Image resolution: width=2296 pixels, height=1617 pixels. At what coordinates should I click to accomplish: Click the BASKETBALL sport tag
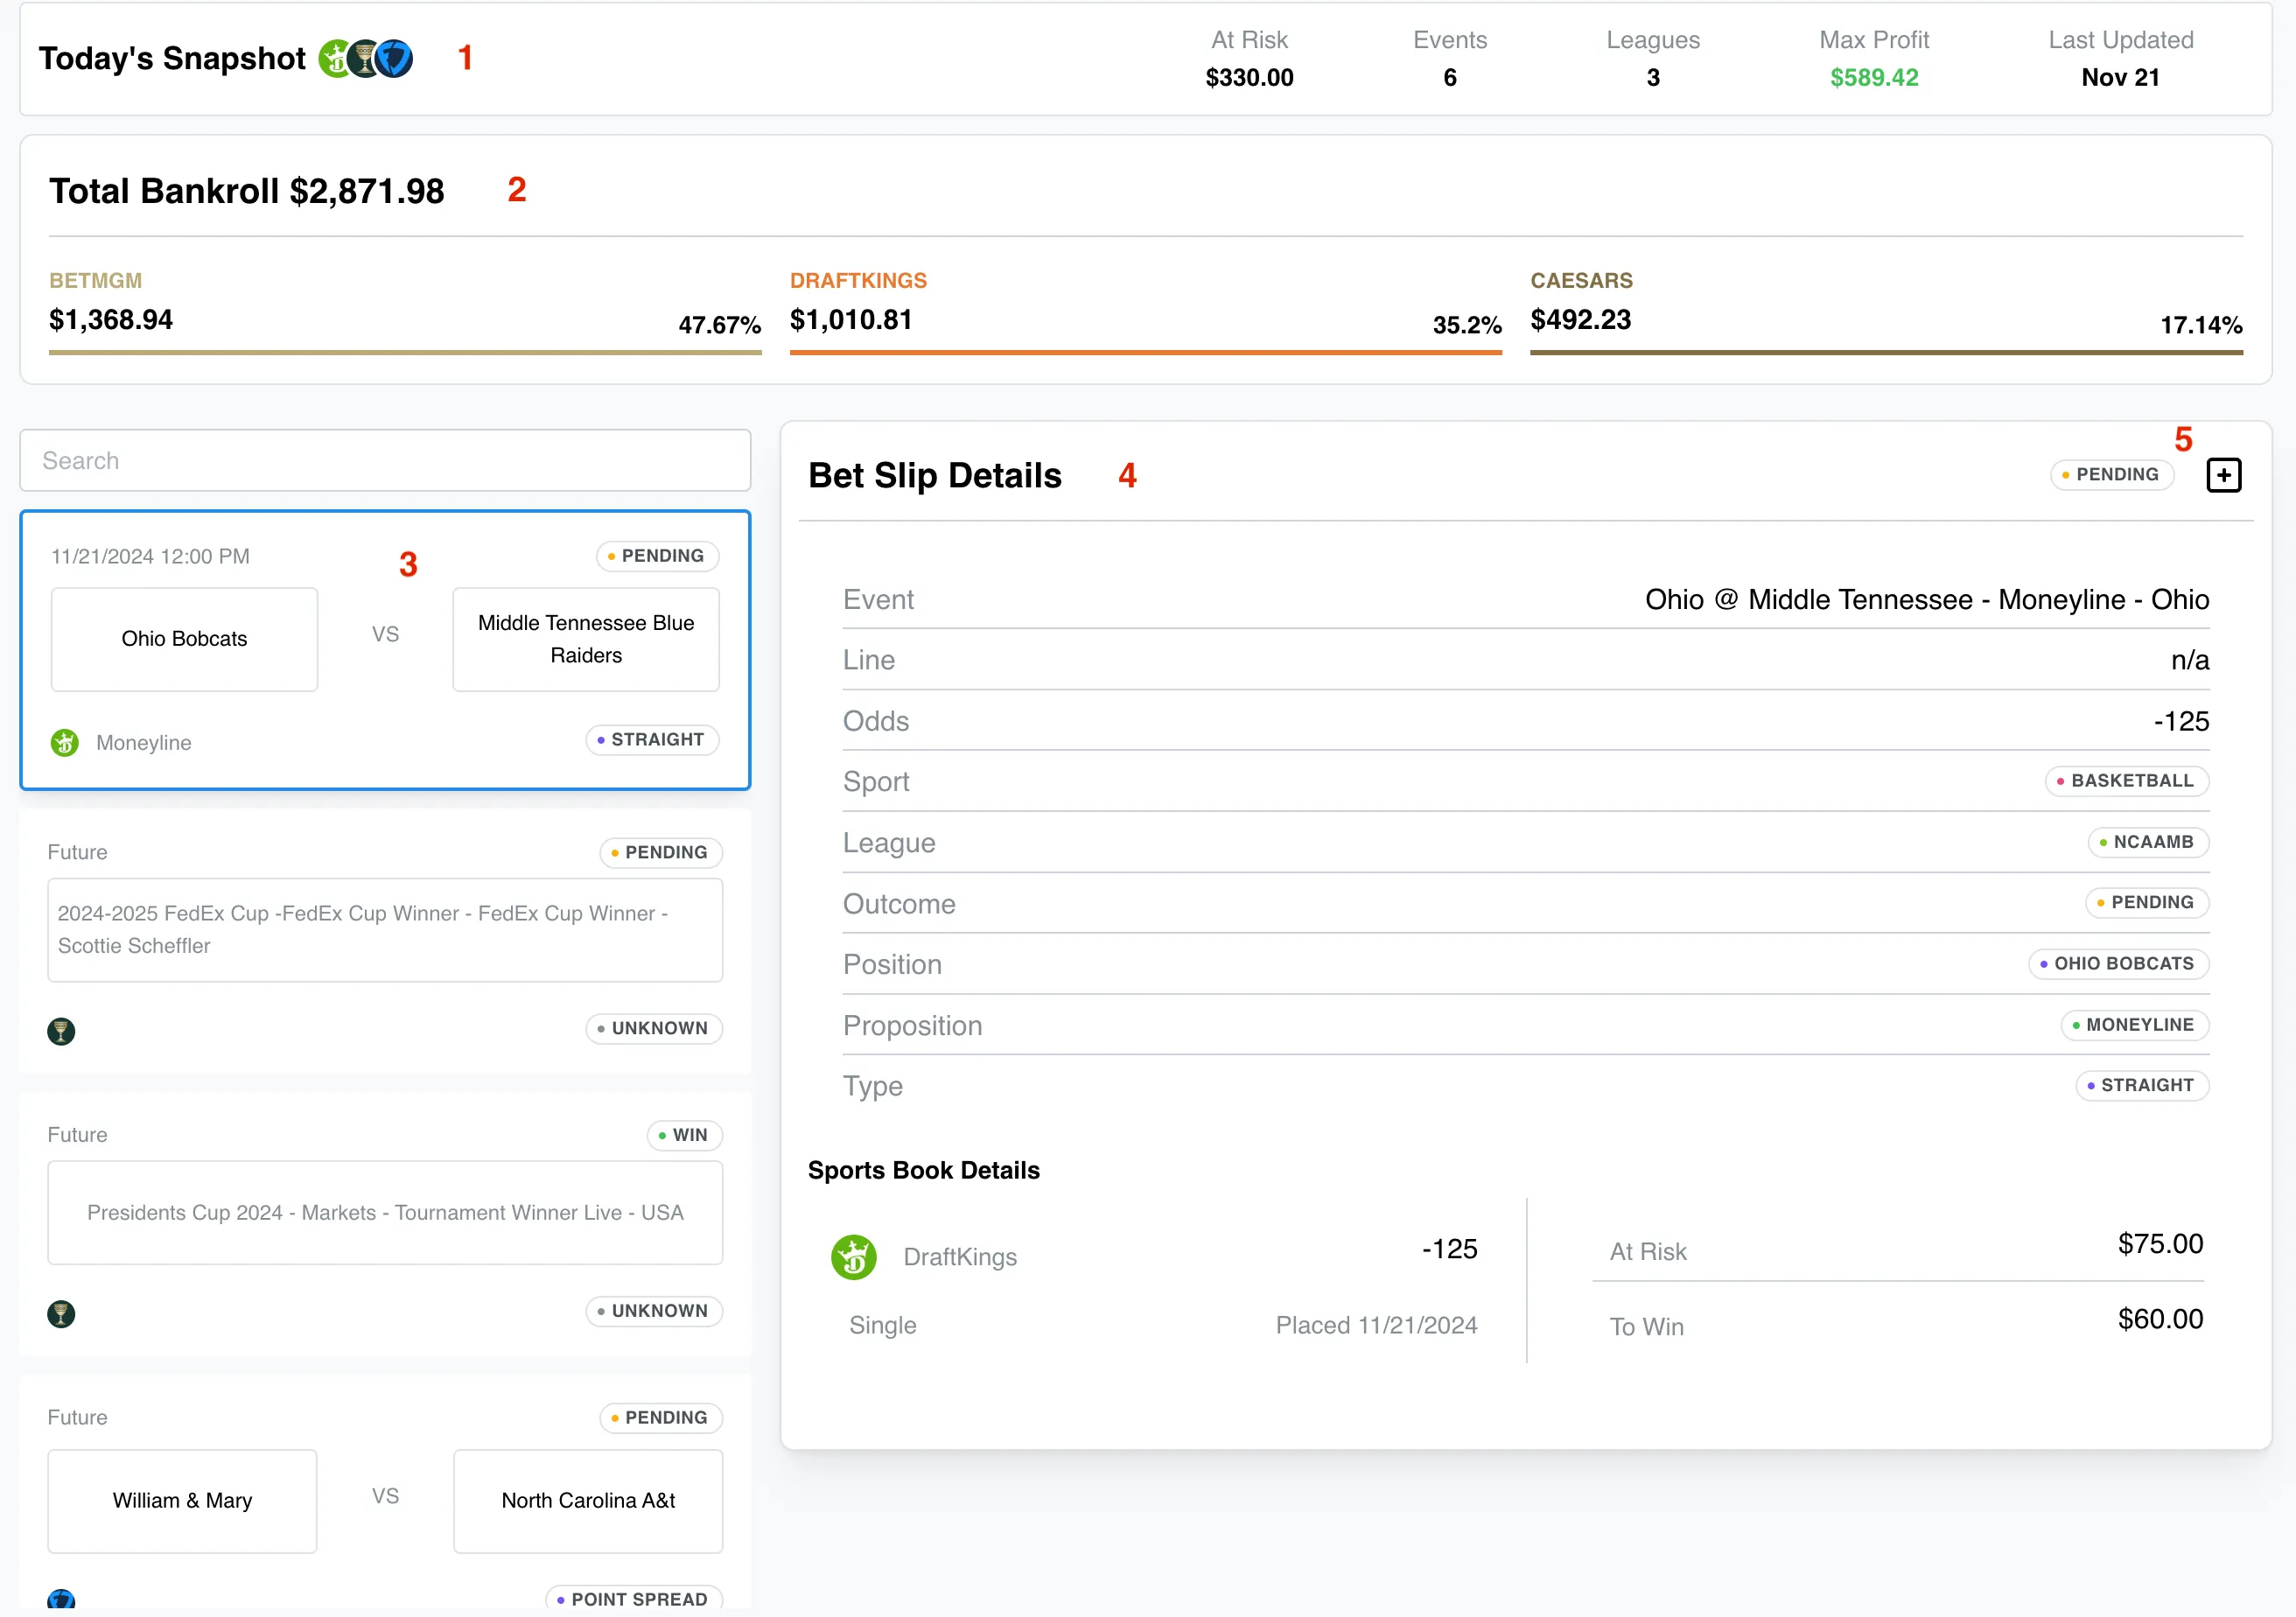point(2126,780)
